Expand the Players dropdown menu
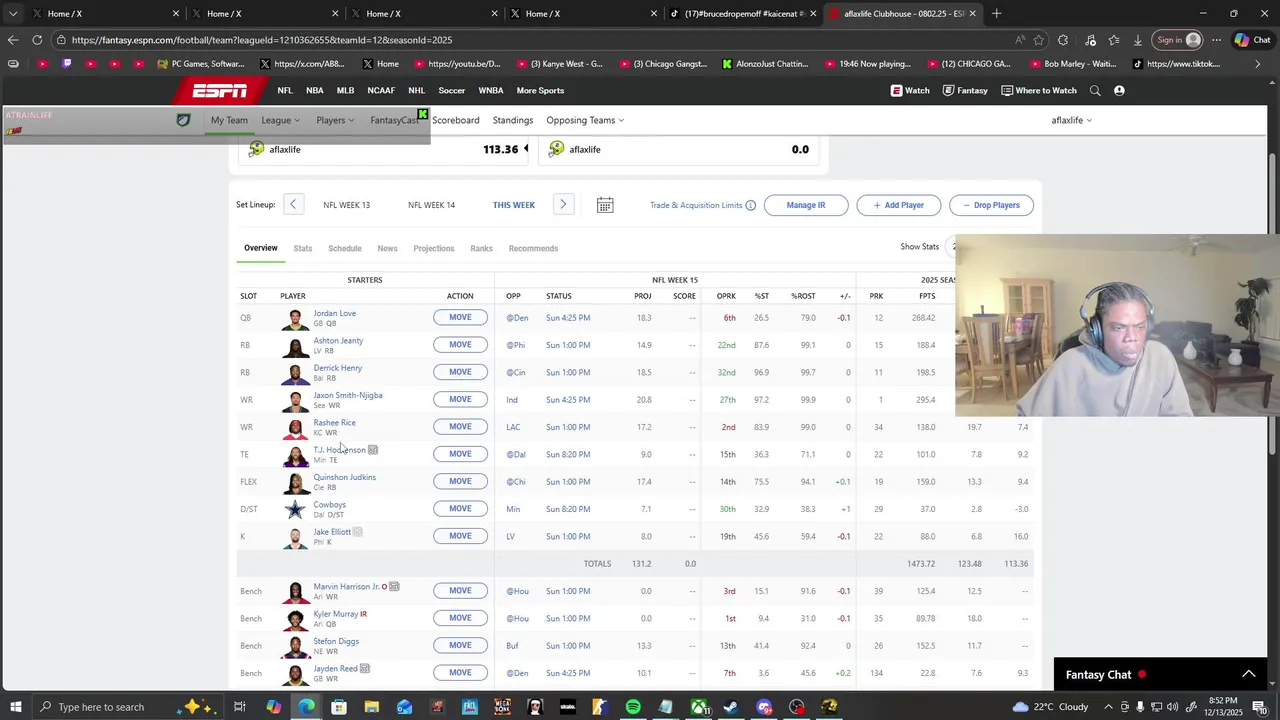This screenshot has height=720, width=1280. pyautogui.click(x=335, y=120)
